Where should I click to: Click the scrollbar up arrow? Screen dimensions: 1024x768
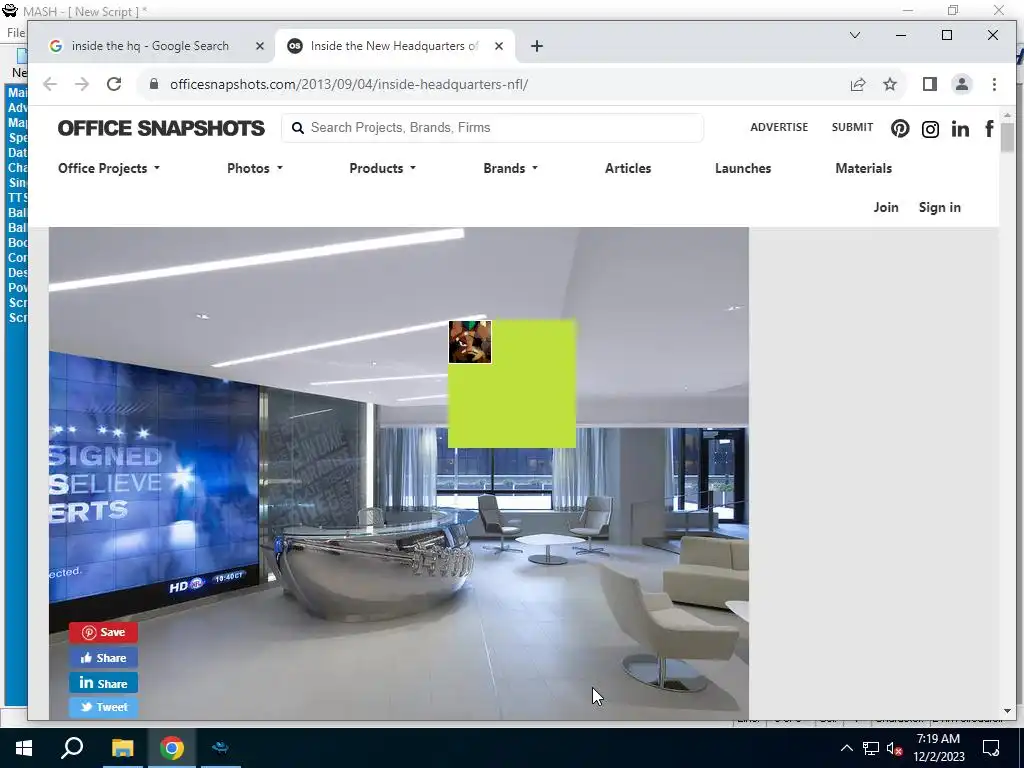(1007, 114)
